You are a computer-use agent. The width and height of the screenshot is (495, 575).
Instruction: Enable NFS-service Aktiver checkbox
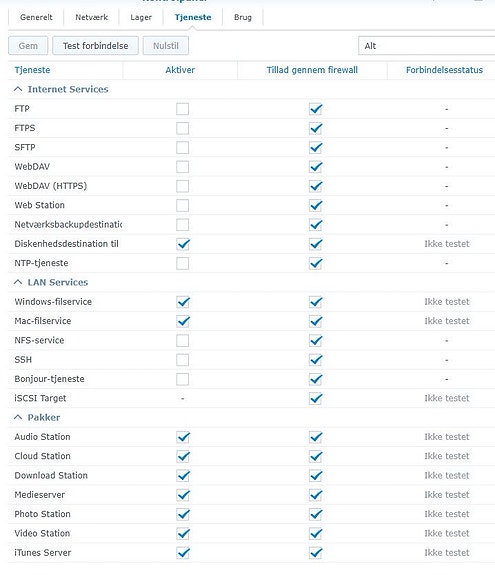182,340
